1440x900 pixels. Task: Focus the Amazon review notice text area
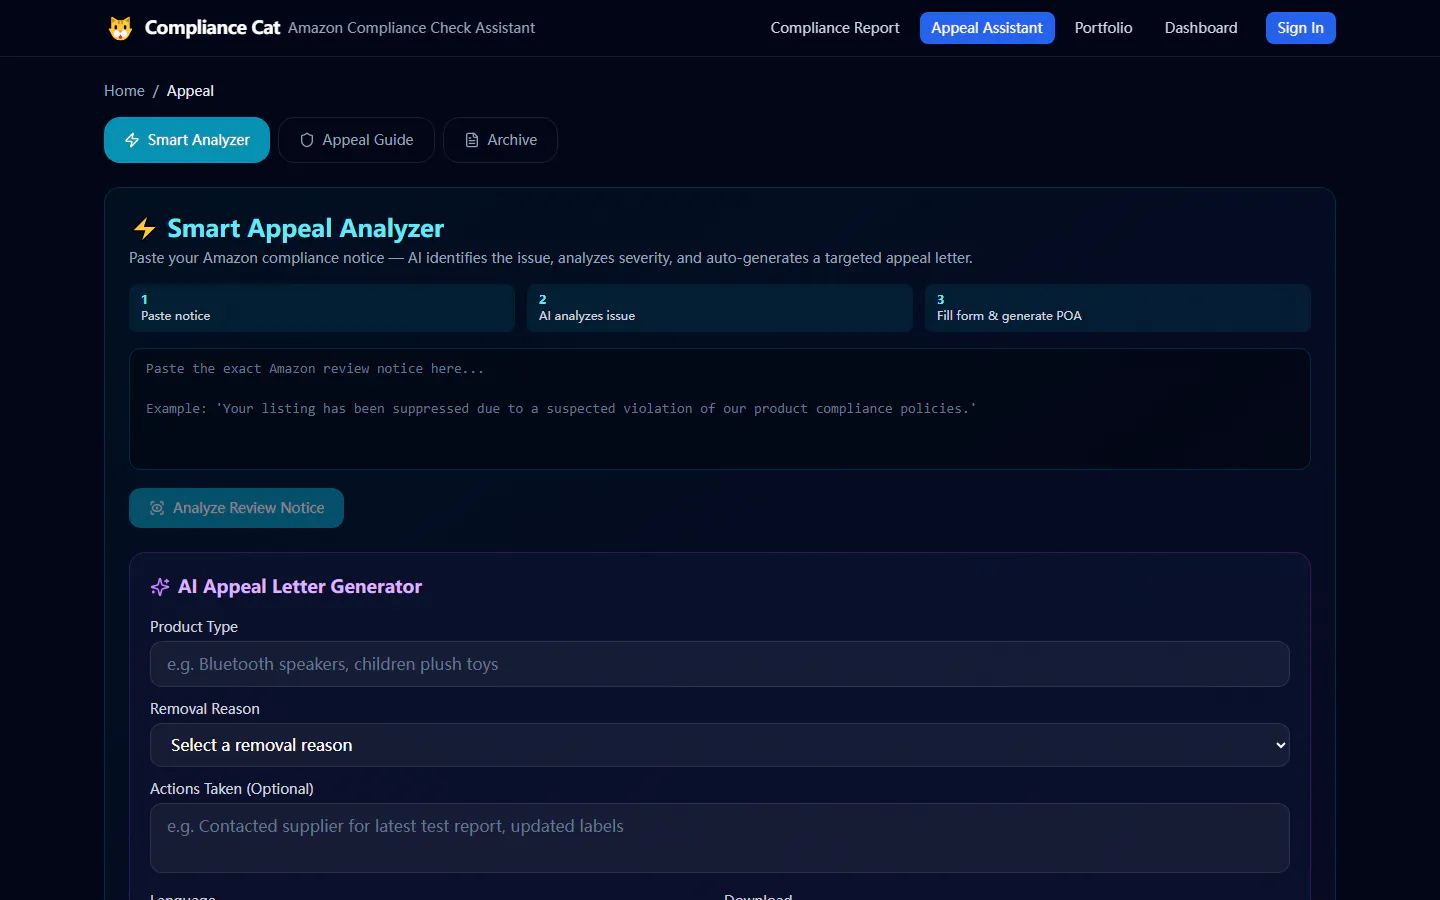pos(720,409)
